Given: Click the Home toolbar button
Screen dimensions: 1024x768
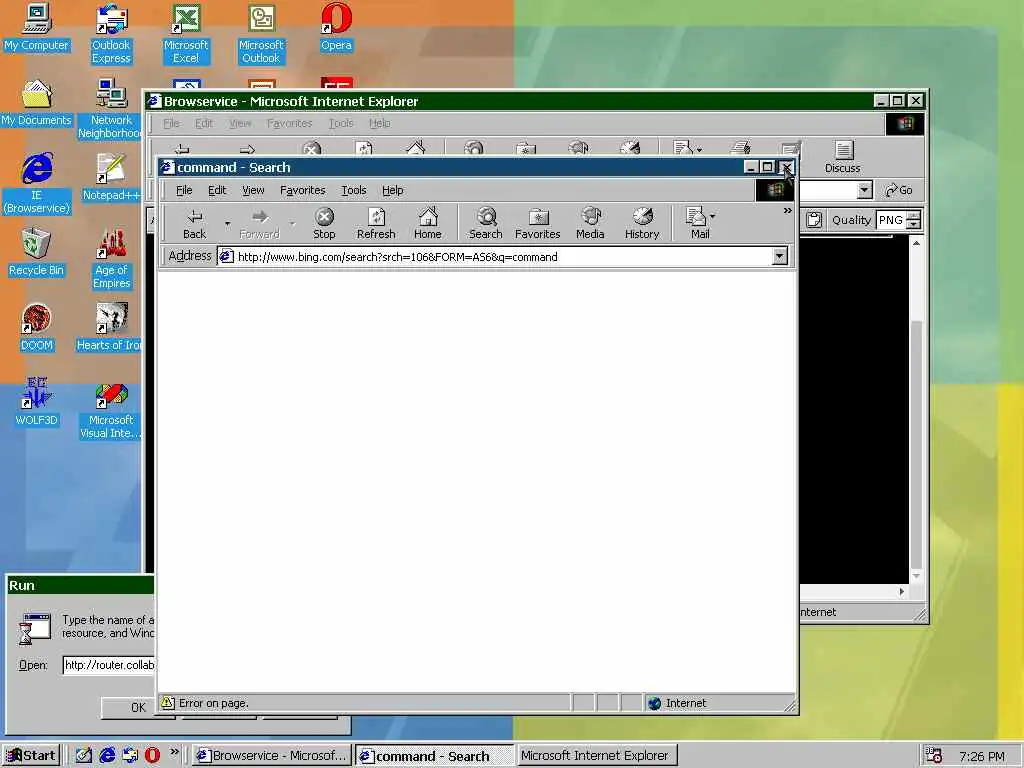Looking at the screenshot, I should [x=428, y=223].
